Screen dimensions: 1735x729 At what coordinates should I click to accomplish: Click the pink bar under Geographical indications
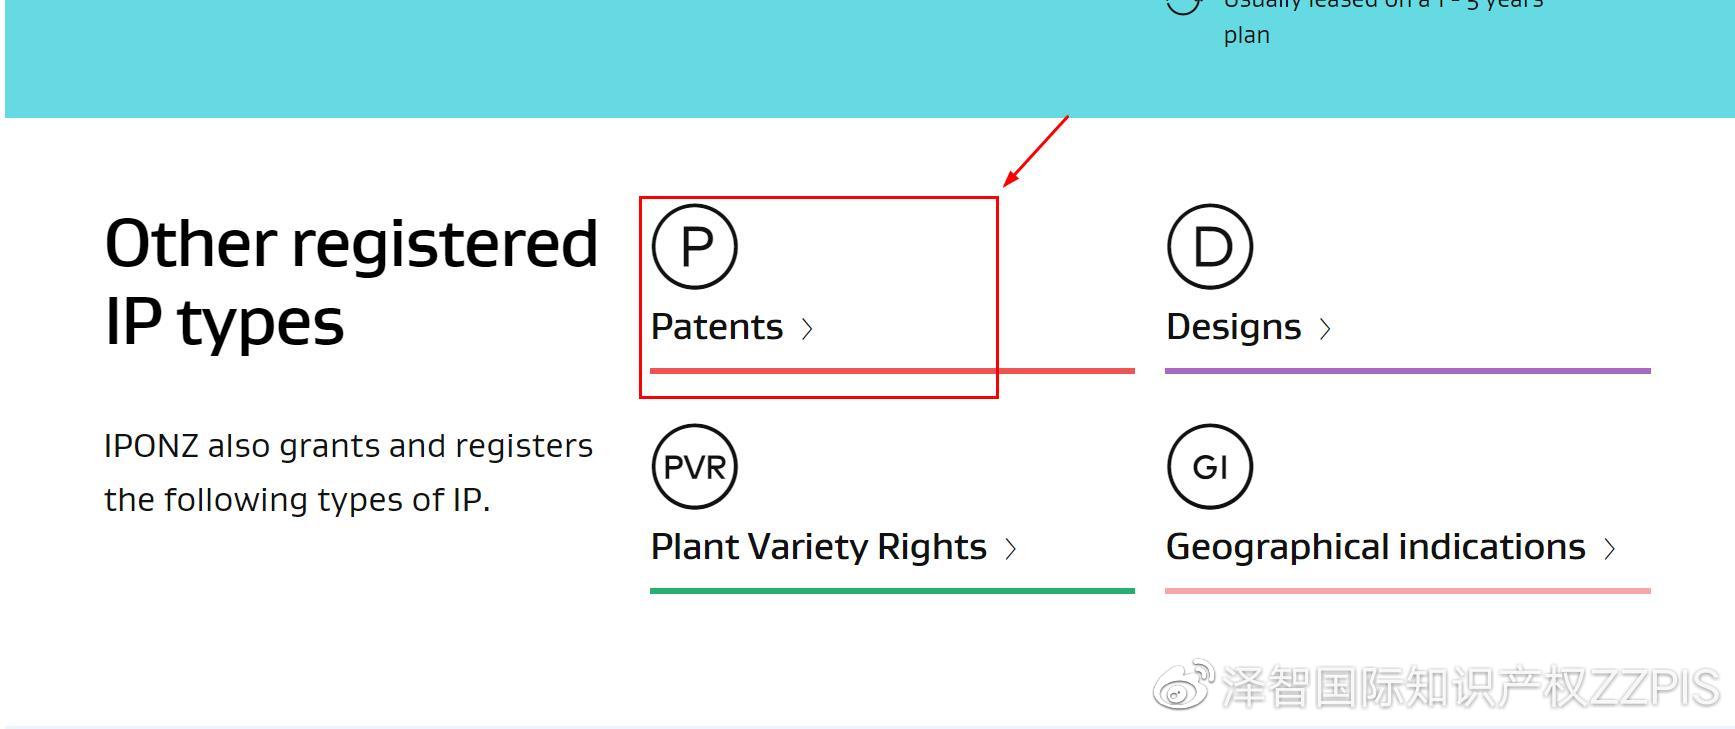coord(1408,591)
